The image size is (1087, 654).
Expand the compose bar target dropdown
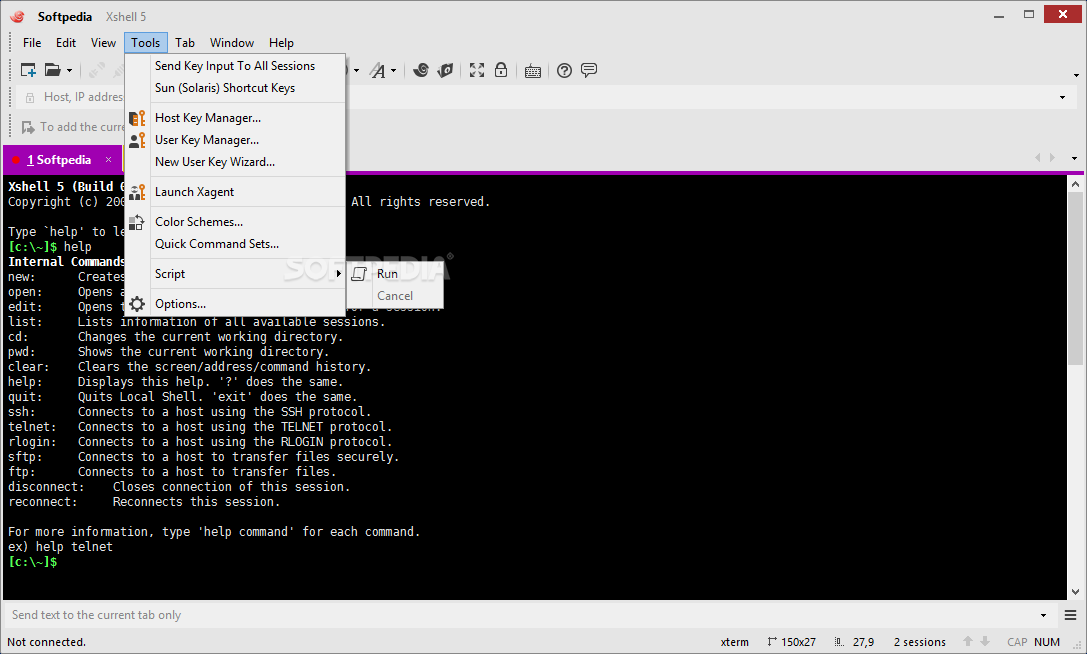tap(1043, 615)
